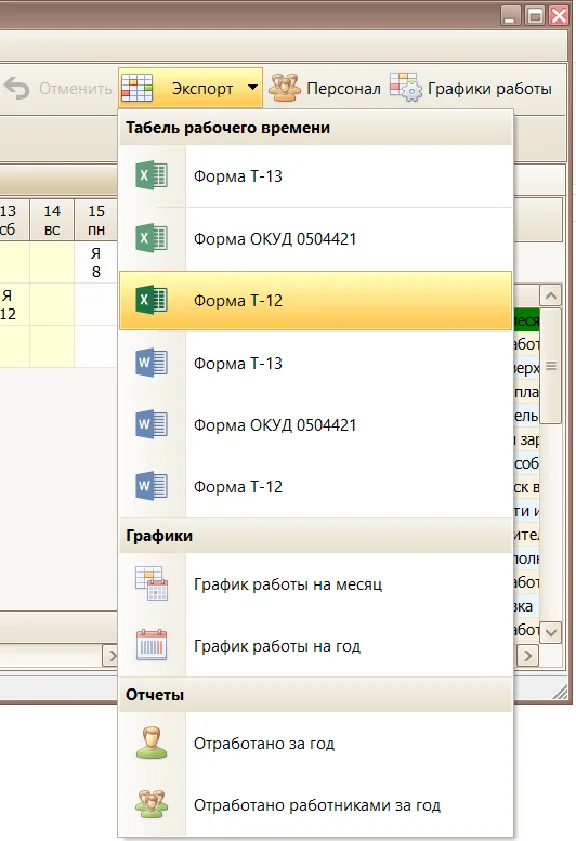Click the monthly schedule calendar icon
The image size is (576, 841).
[151, 584]
